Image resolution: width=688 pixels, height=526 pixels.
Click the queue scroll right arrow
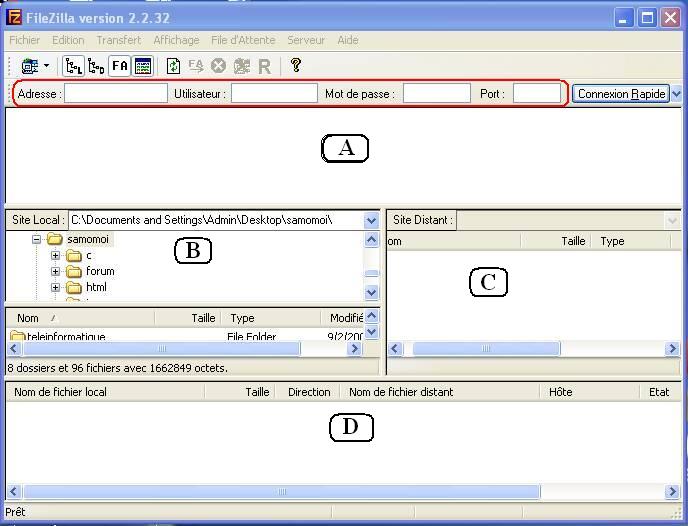click(672, 492)
